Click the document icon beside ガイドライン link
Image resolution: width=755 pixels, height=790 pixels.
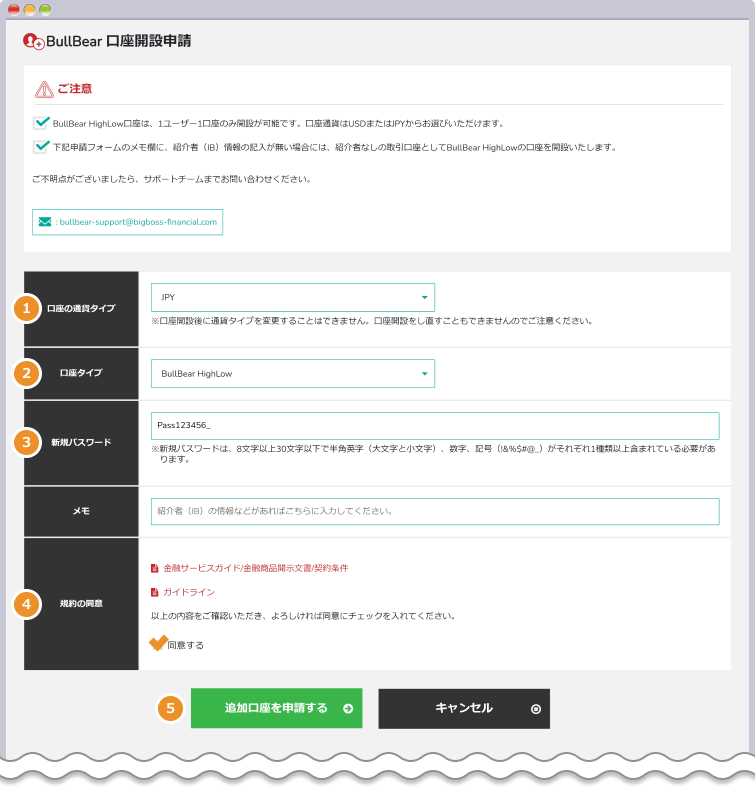tap(155, 592)
